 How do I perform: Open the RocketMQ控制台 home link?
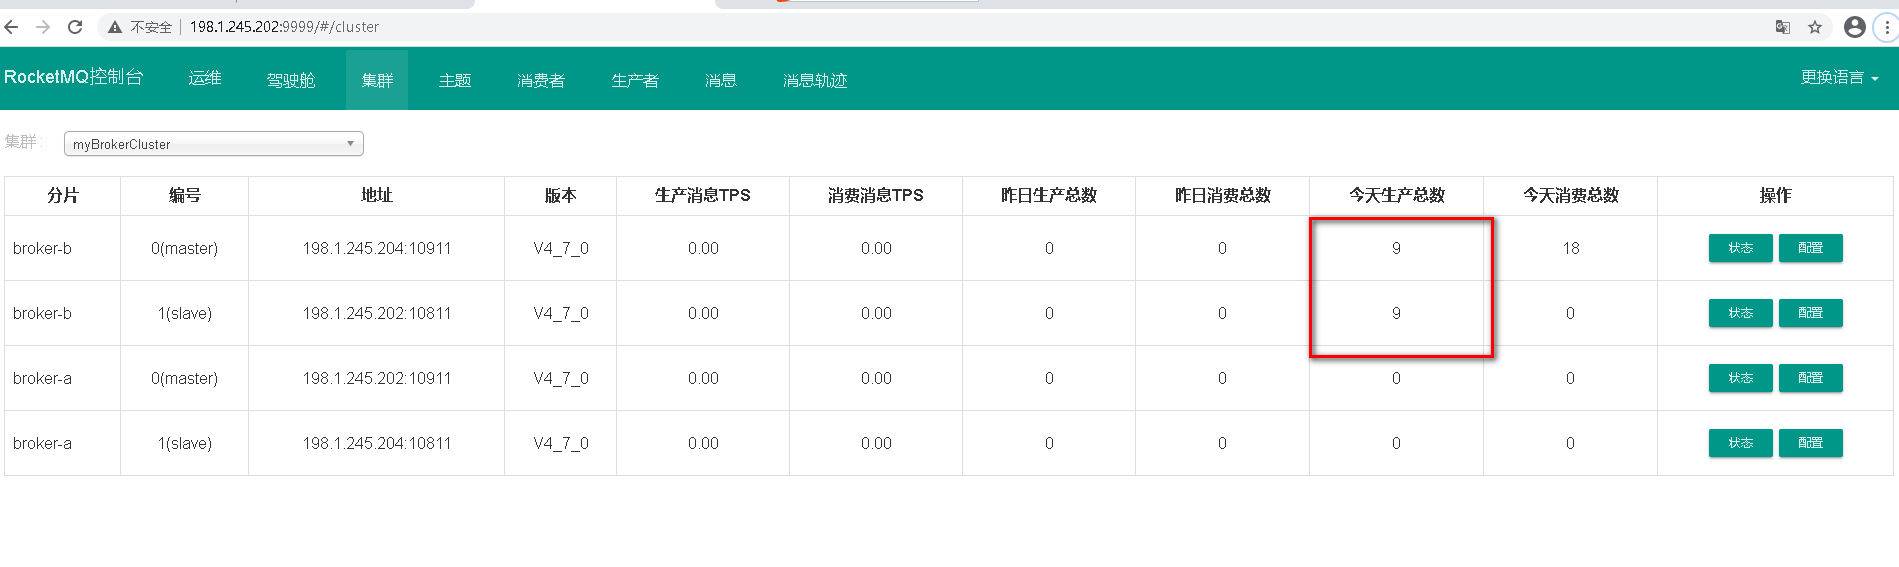[x=74, y=77]
